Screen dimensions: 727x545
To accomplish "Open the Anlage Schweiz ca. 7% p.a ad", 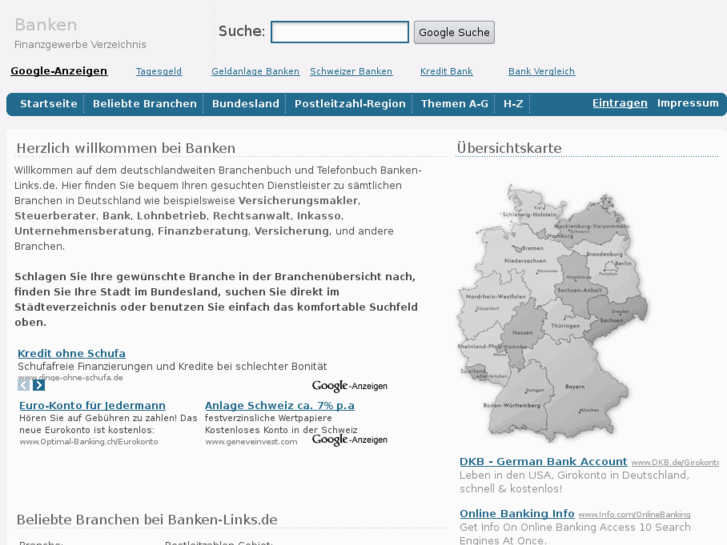I will coord(280,405).
